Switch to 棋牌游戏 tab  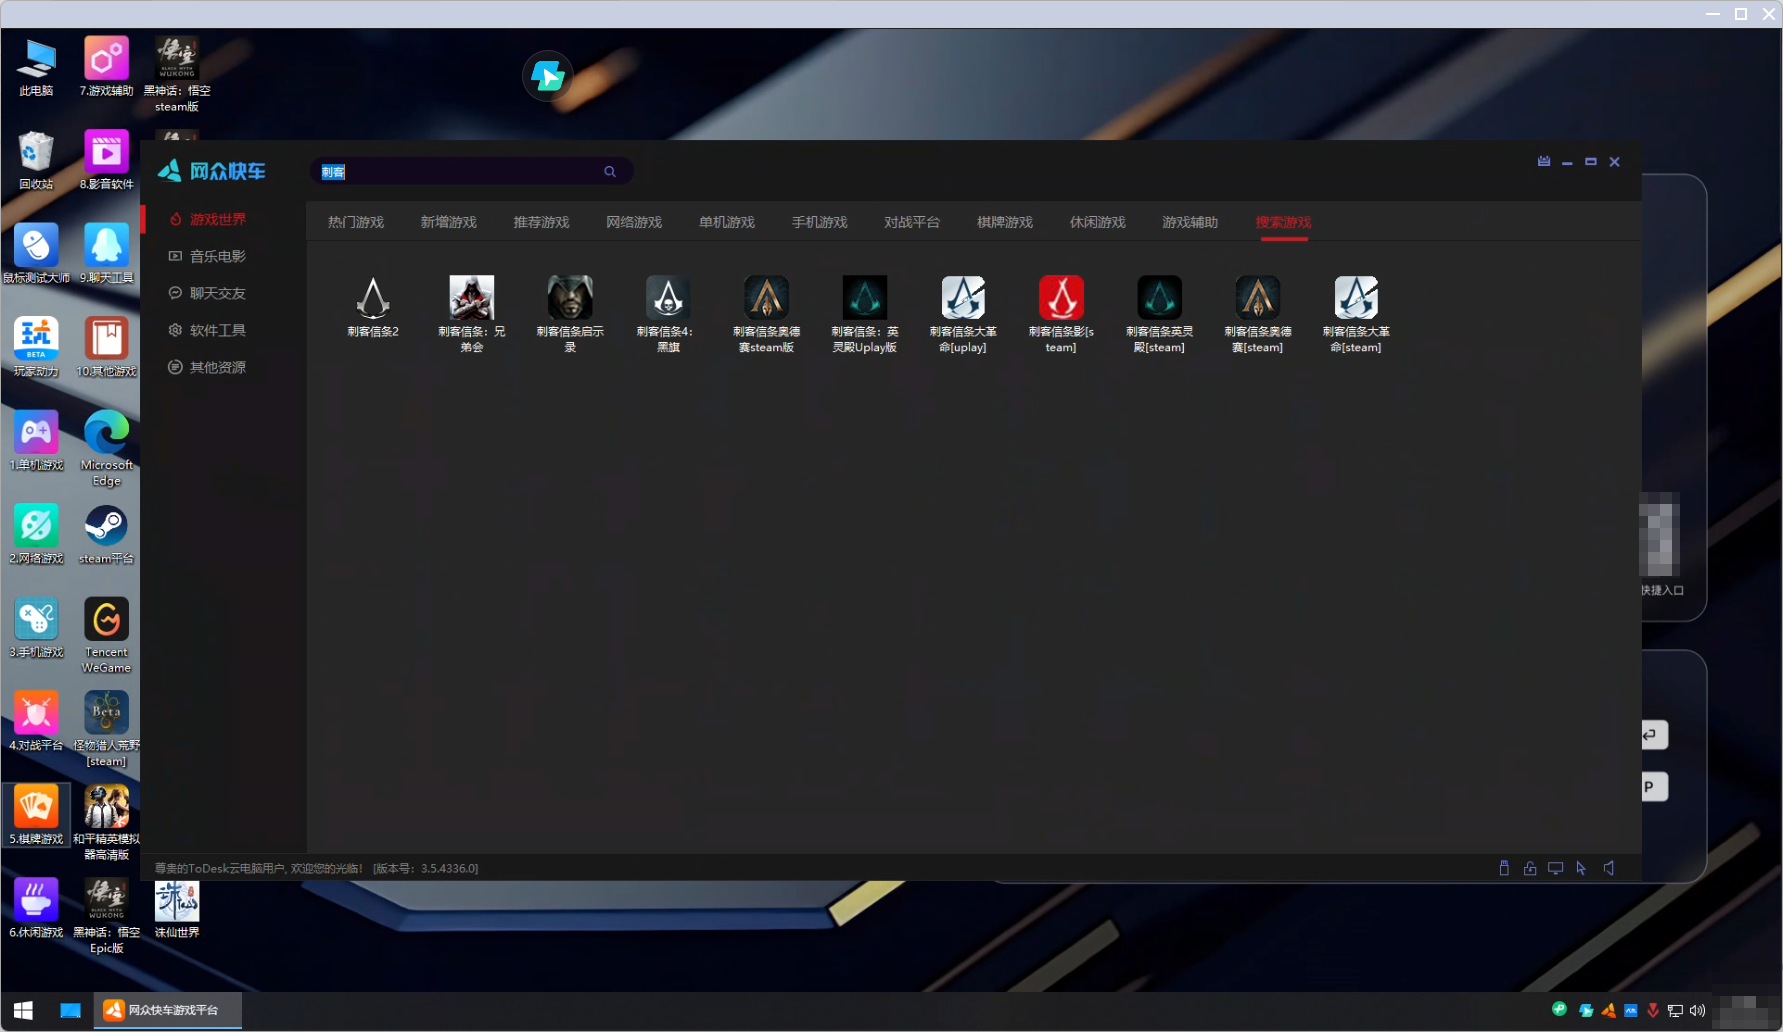click(x=1005, y=222)
